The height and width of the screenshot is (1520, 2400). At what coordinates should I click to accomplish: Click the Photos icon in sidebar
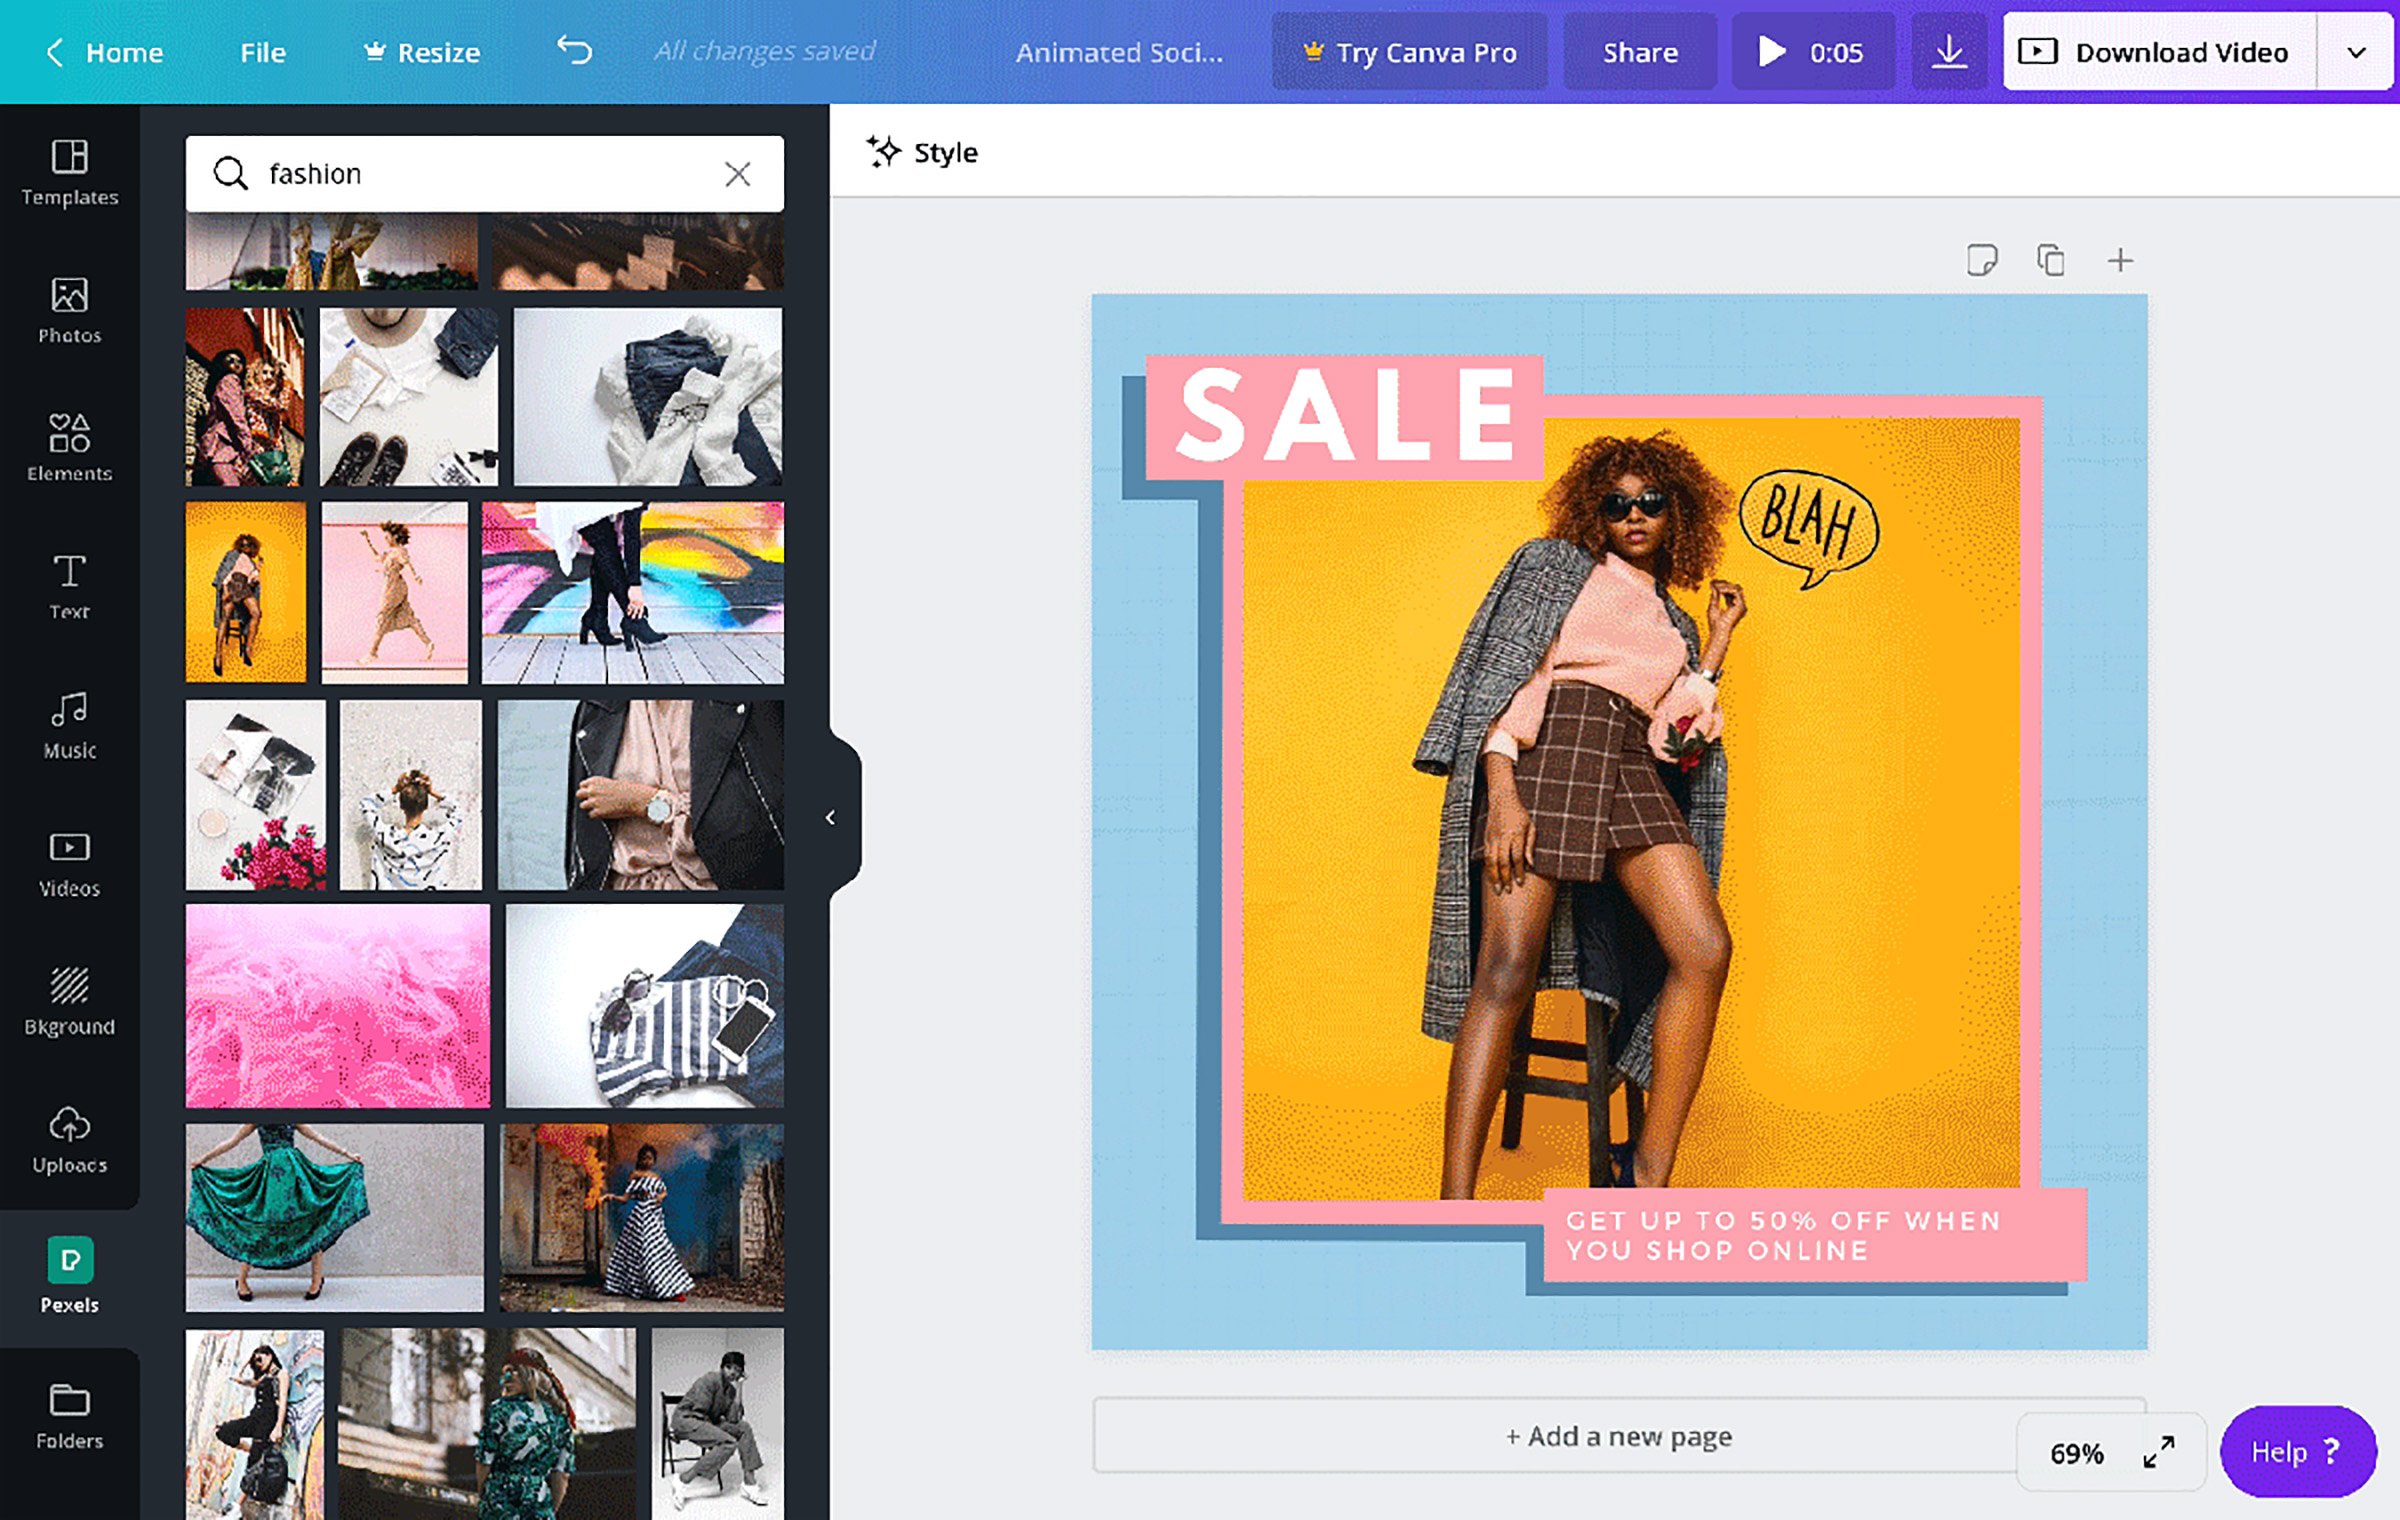(x=70, y=308)
